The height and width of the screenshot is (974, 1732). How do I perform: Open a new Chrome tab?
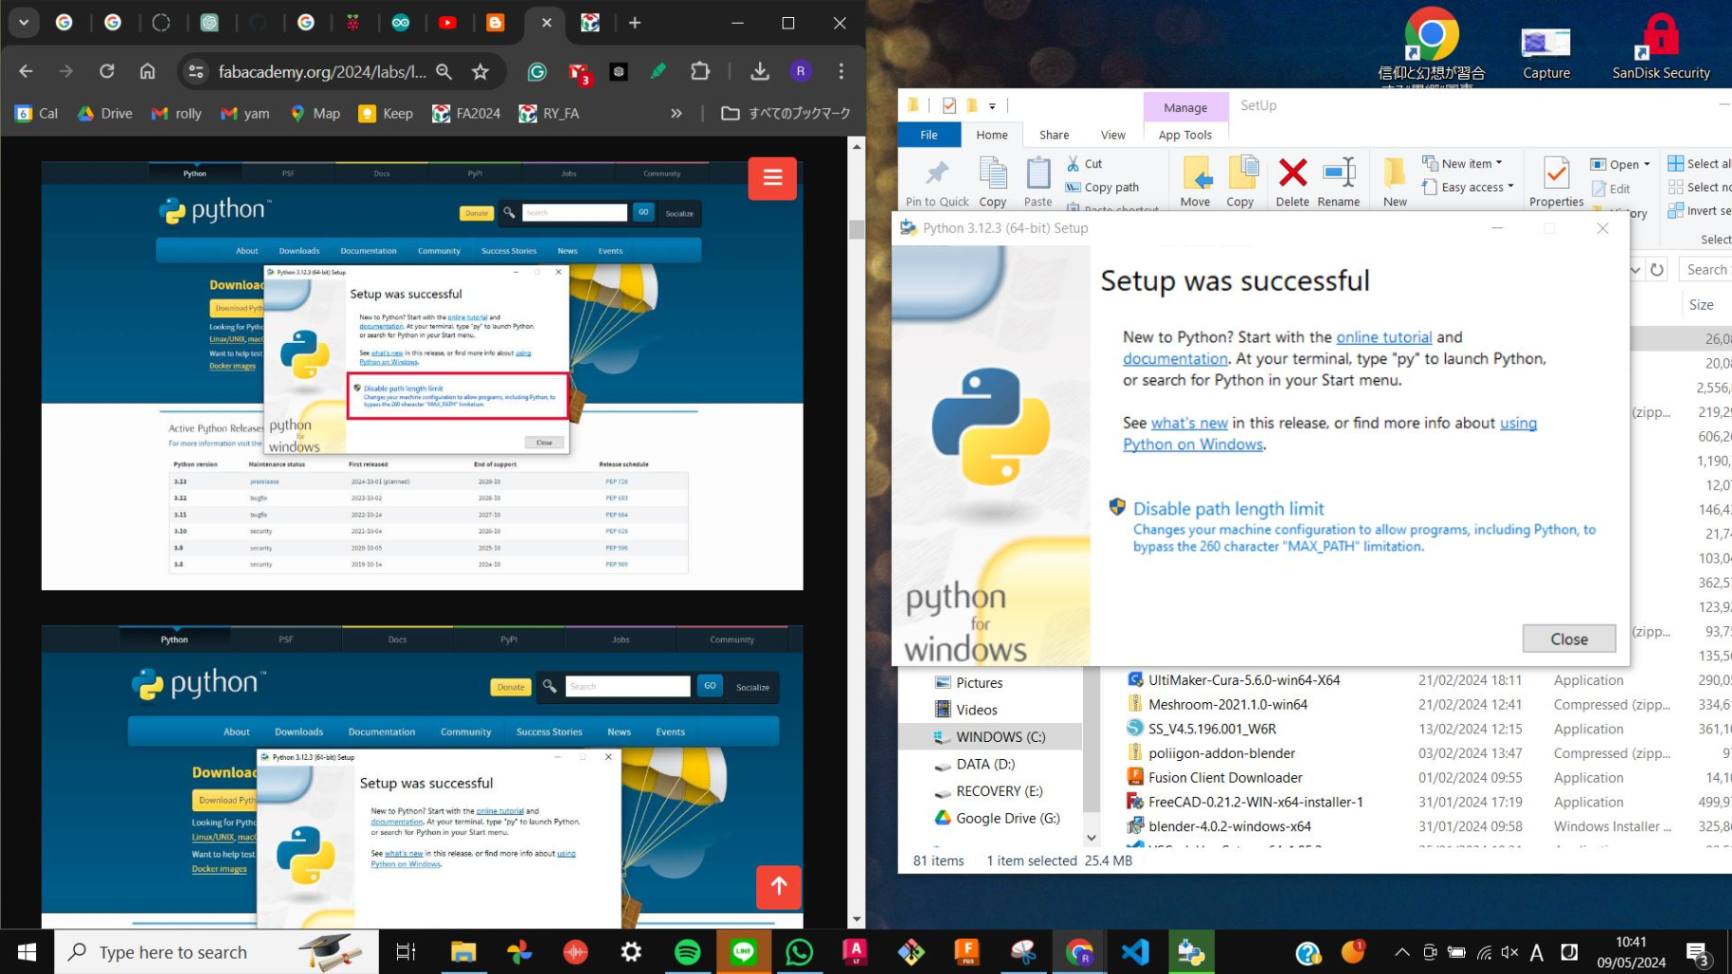pyautogui.click(x=634, y=22)
